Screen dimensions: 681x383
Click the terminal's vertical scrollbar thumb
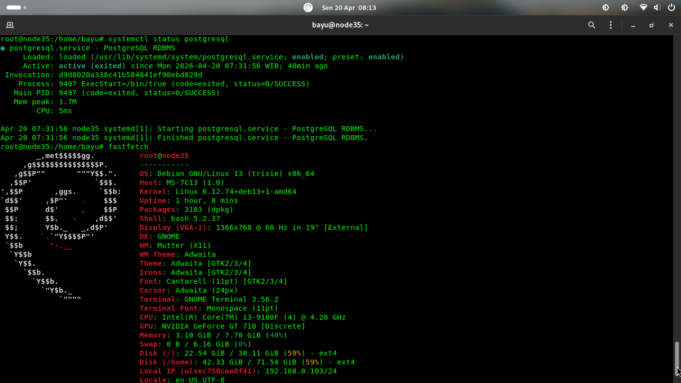[677, 359]
